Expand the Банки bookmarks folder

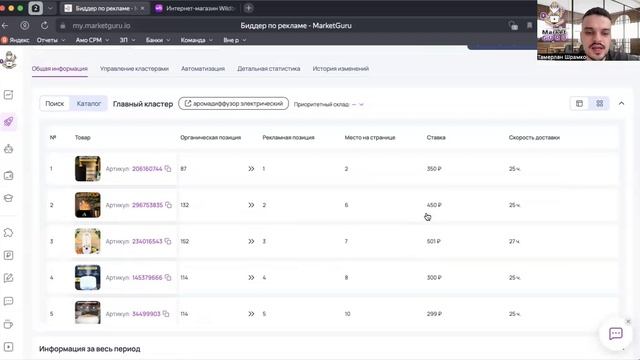[158, 40]
